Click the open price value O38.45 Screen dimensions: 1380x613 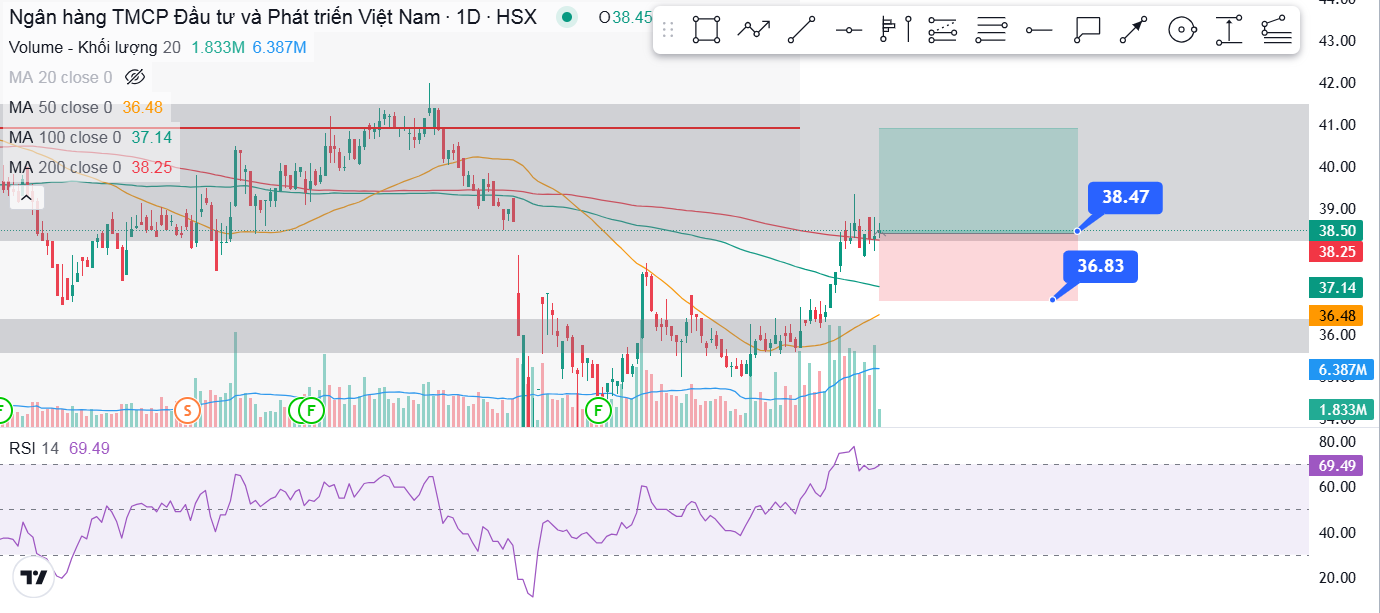[625, 17]
